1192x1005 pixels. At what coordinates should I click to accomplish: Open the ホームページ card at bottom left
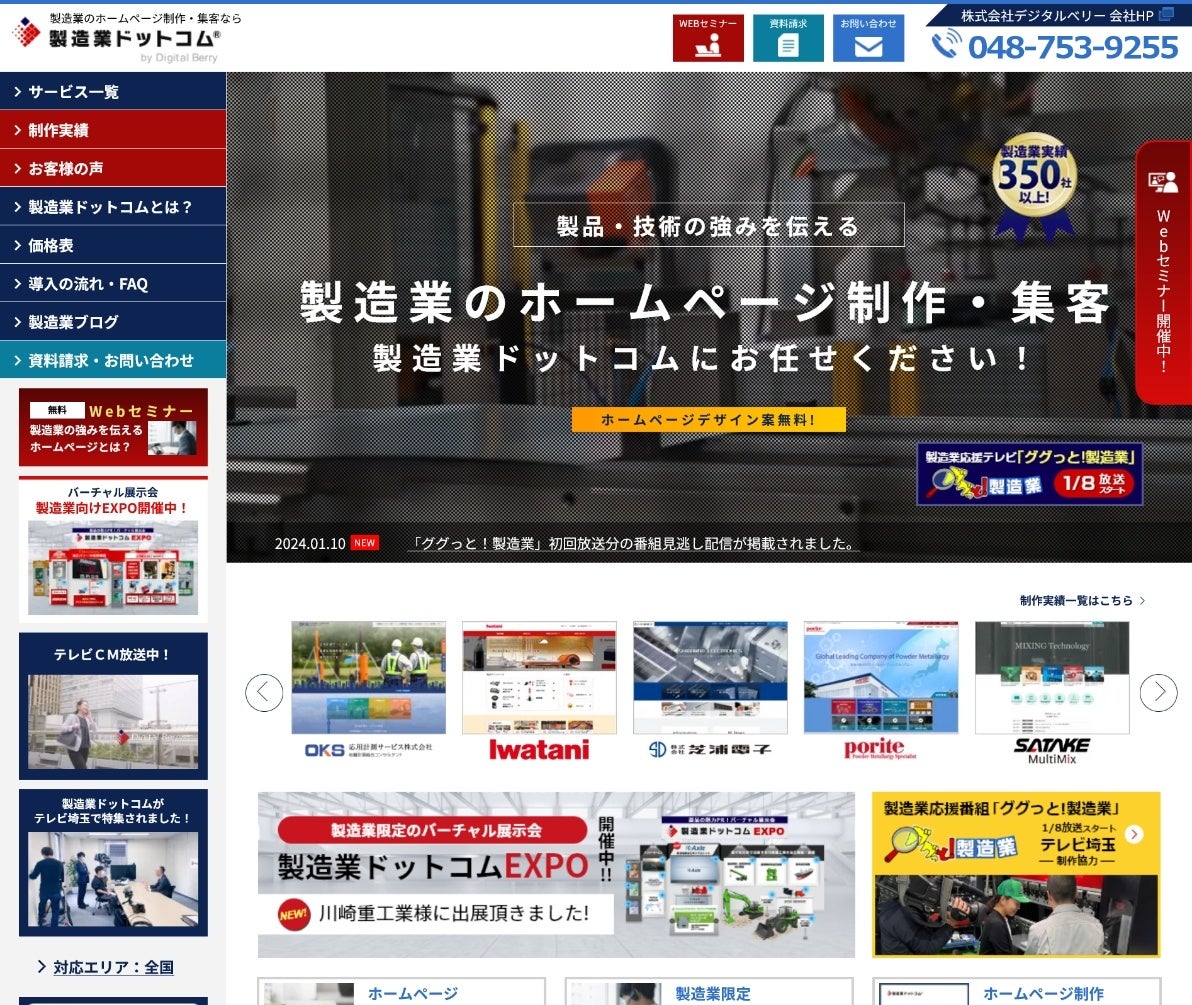[x=401, y=991]
